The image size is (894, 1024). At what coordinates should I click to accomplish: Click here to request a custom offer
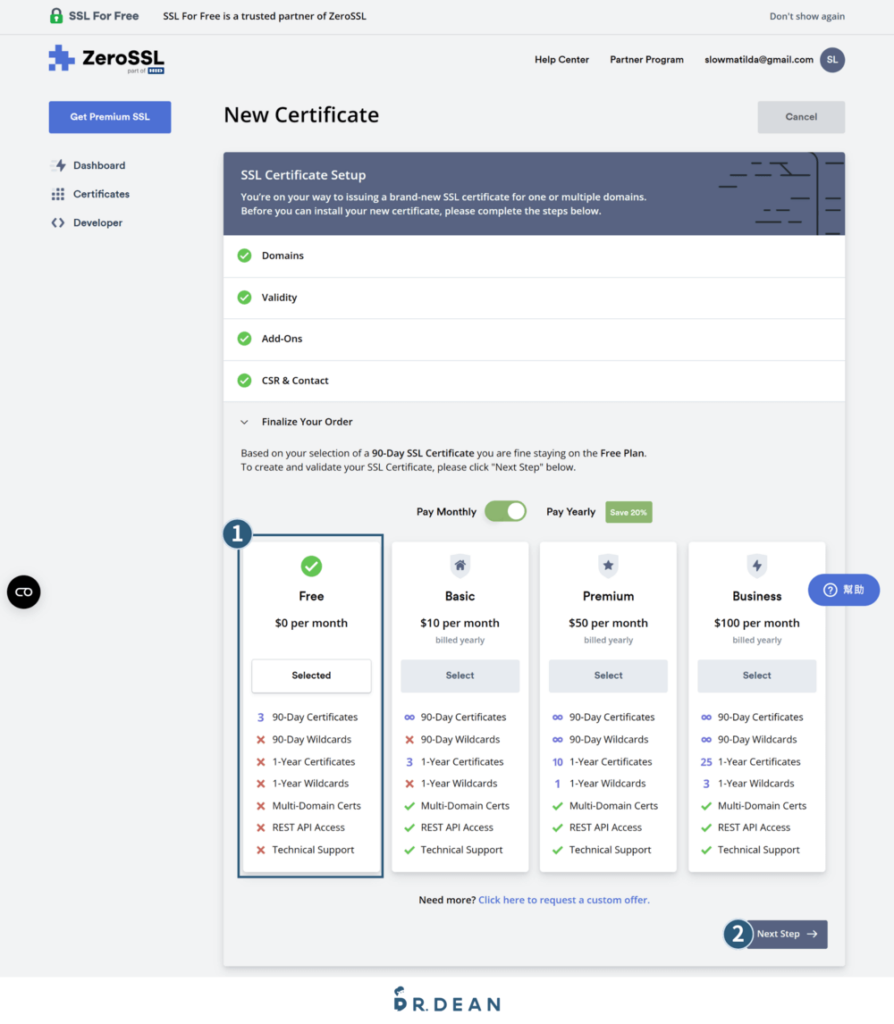564,899
